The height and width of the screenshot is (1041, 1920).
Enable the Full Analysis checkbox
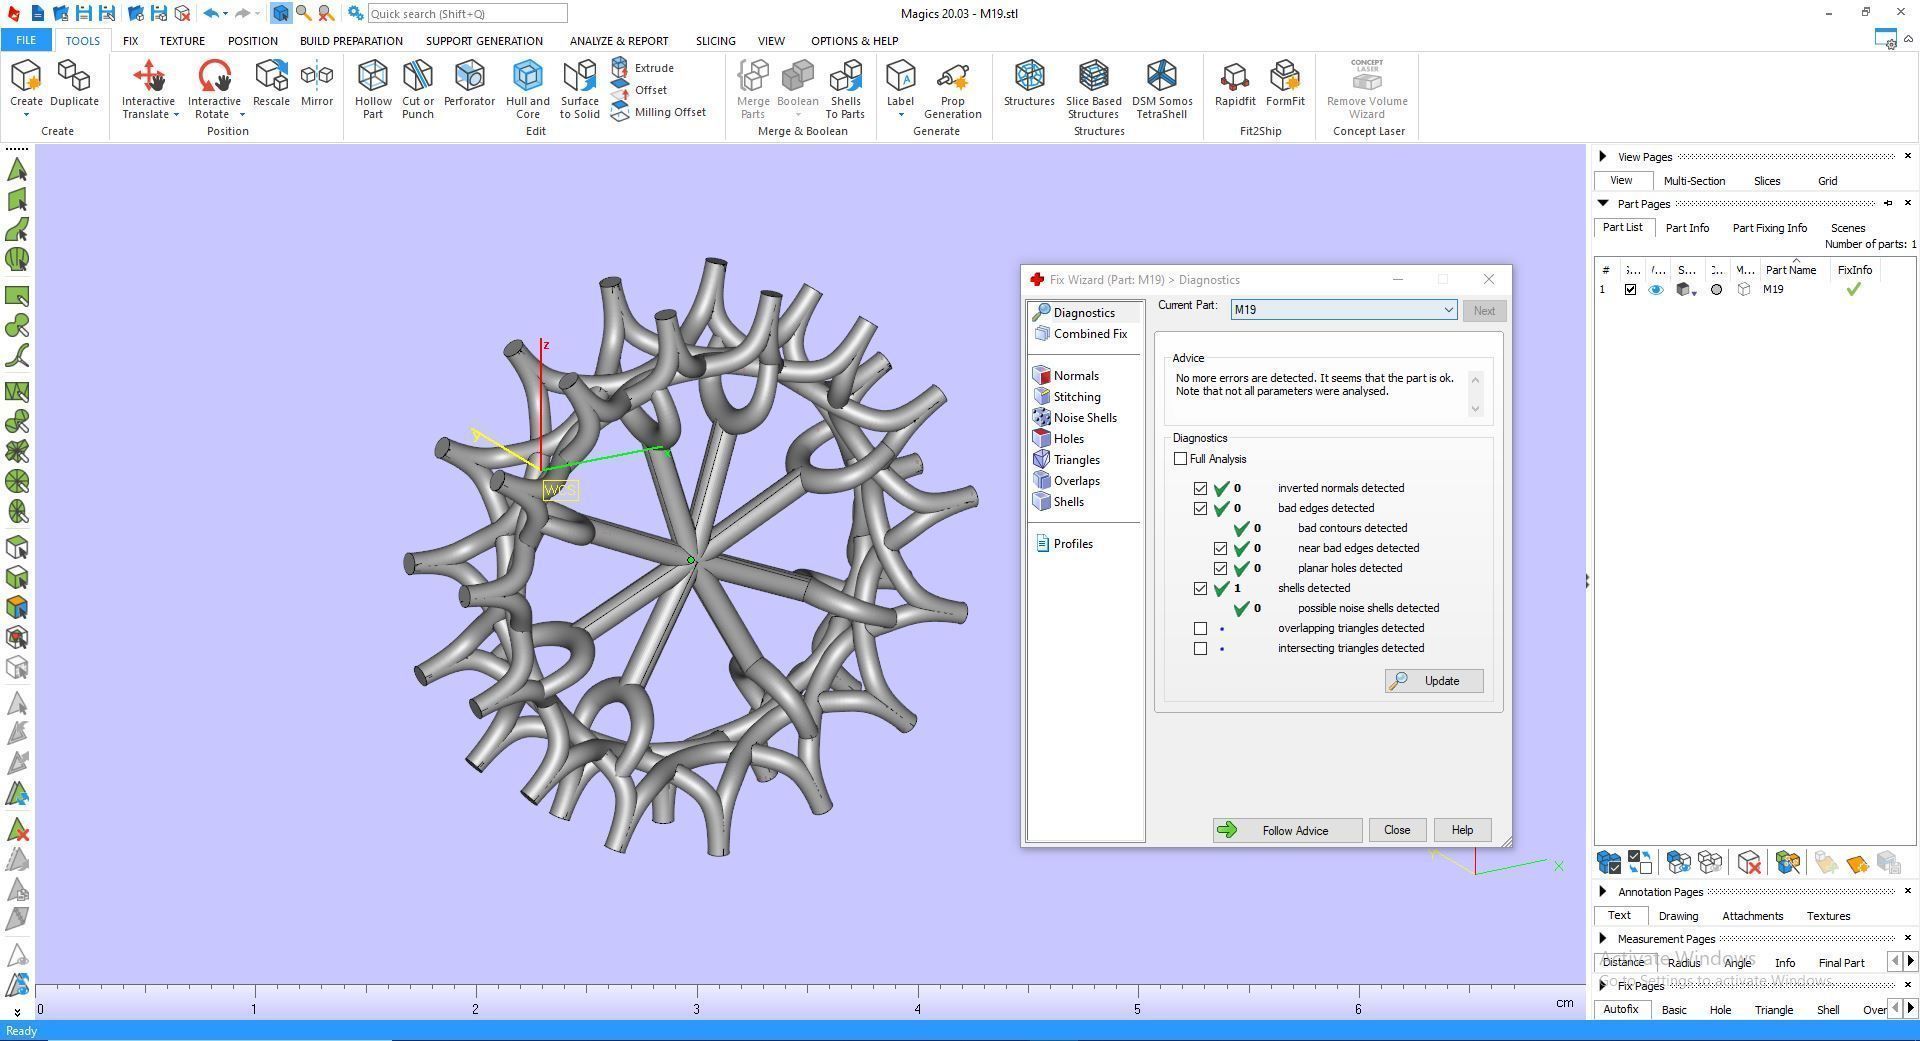[1181, 459]
